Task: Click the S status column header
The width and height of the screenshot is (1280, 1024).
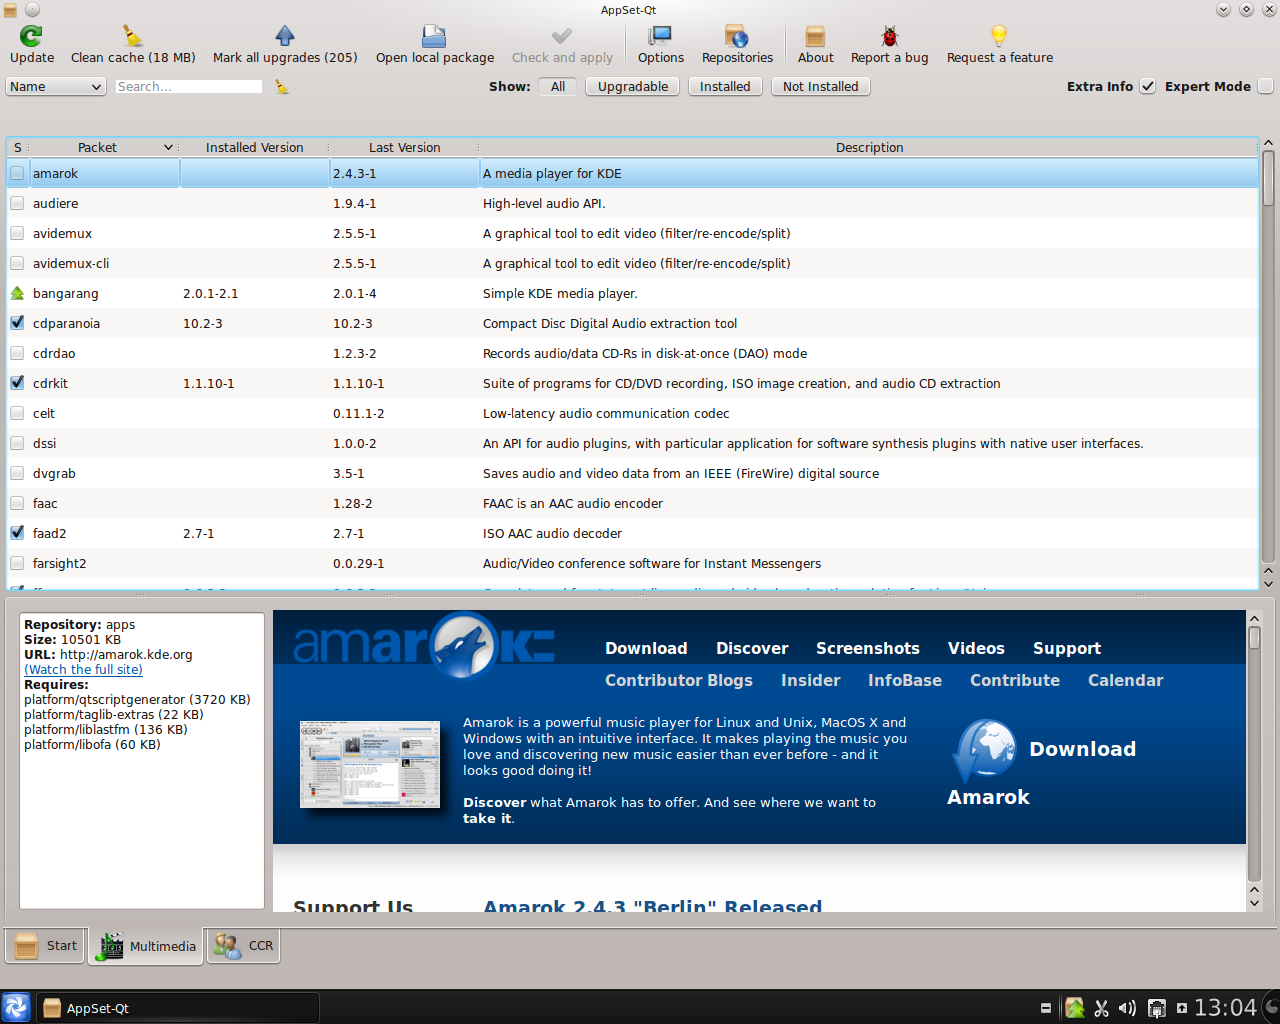Action: tap(18, 147)
